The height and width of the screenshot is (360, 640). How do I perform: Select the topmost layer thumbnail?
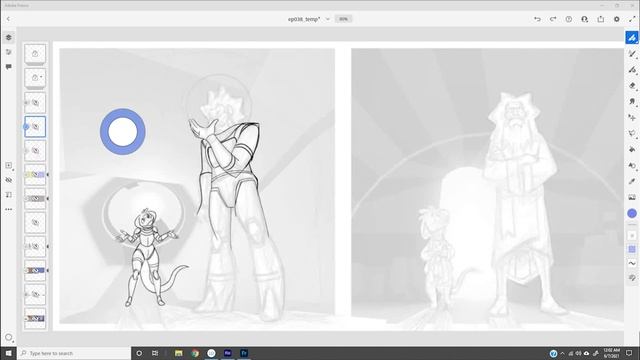click(x=35, y=54)
